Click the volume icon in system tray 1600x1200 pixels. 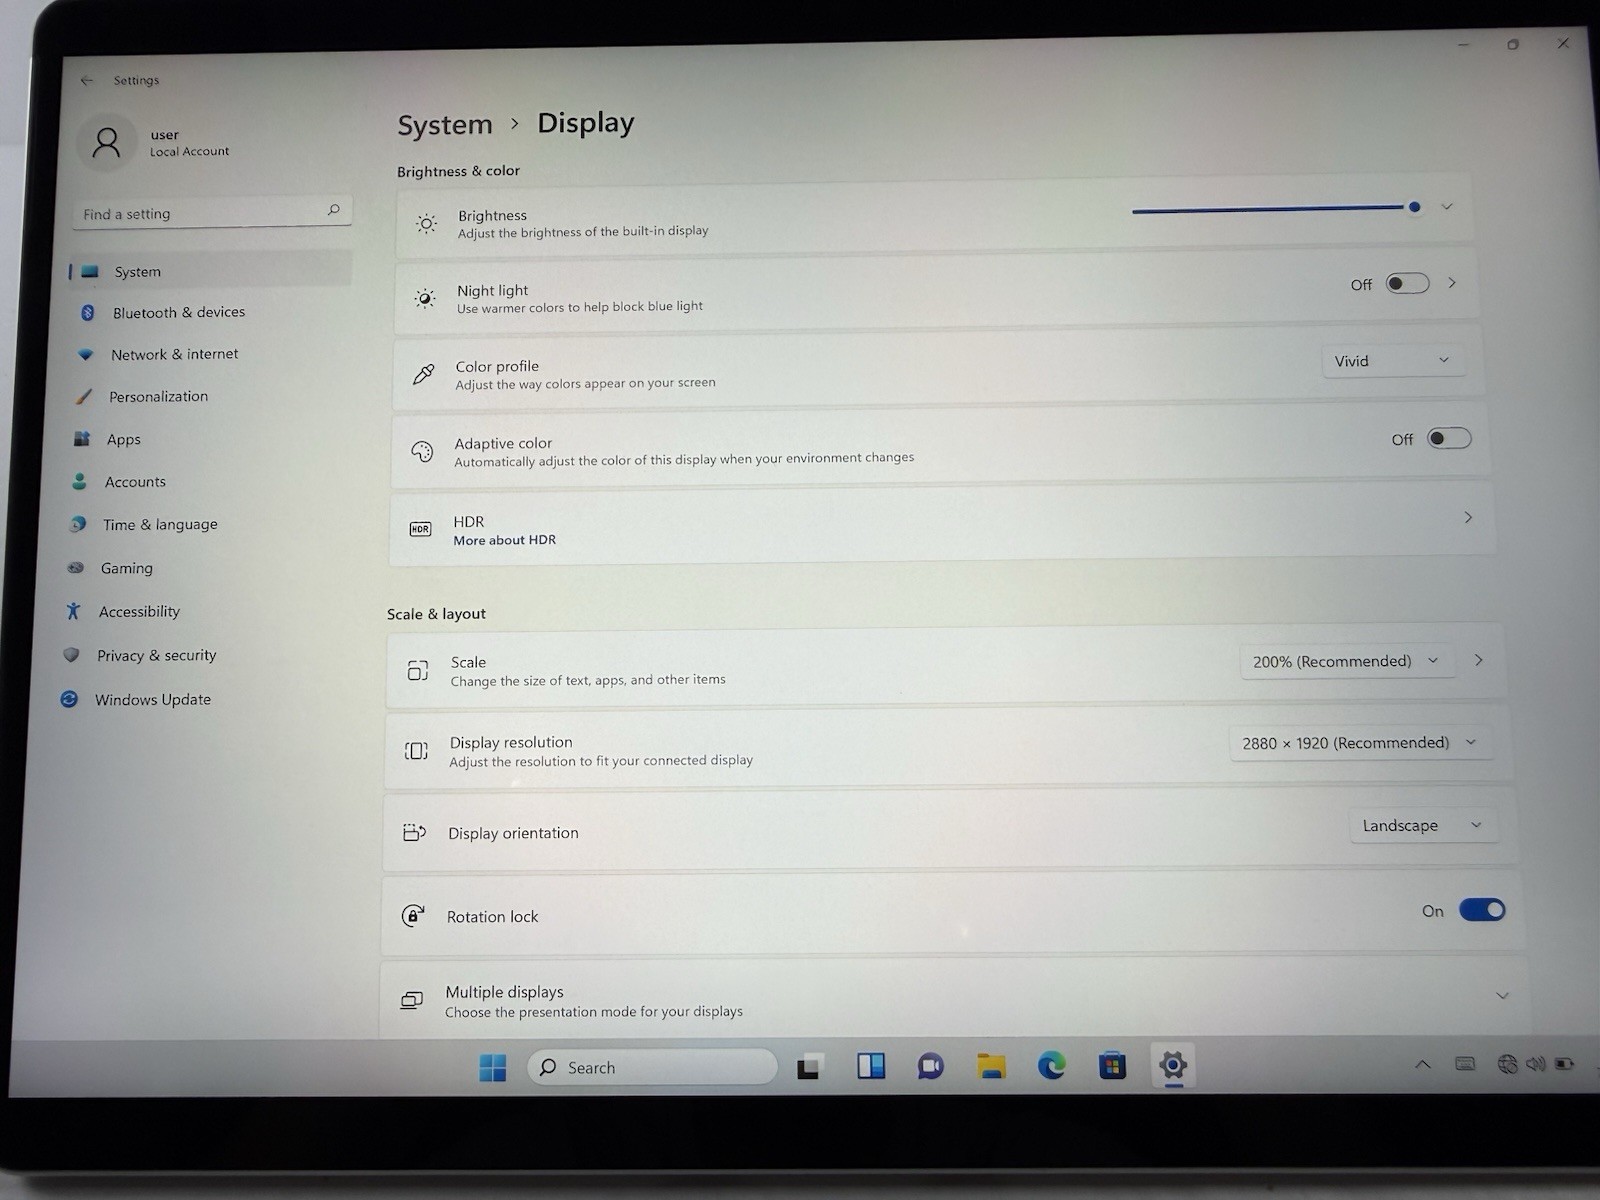1536,1064
